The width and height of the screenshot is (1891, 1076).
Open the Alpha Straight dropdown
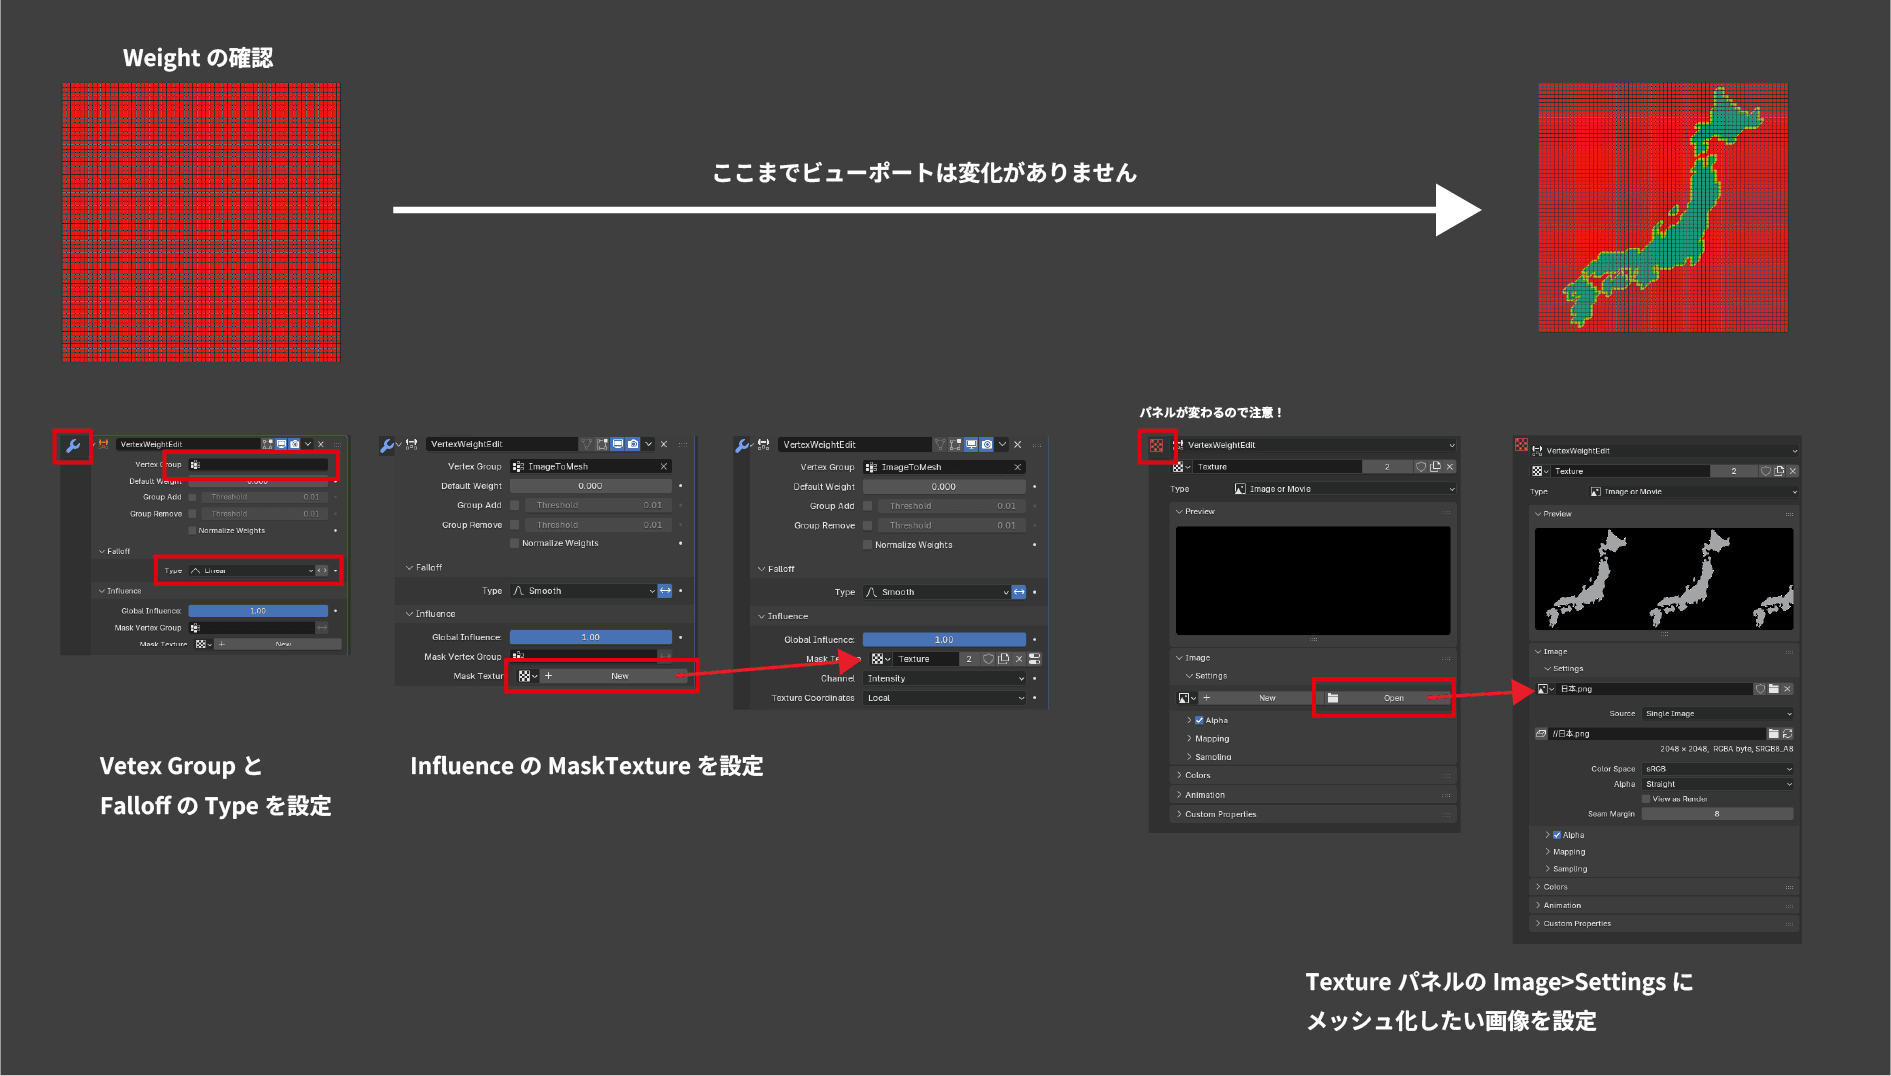click(x=1717, y=784)
